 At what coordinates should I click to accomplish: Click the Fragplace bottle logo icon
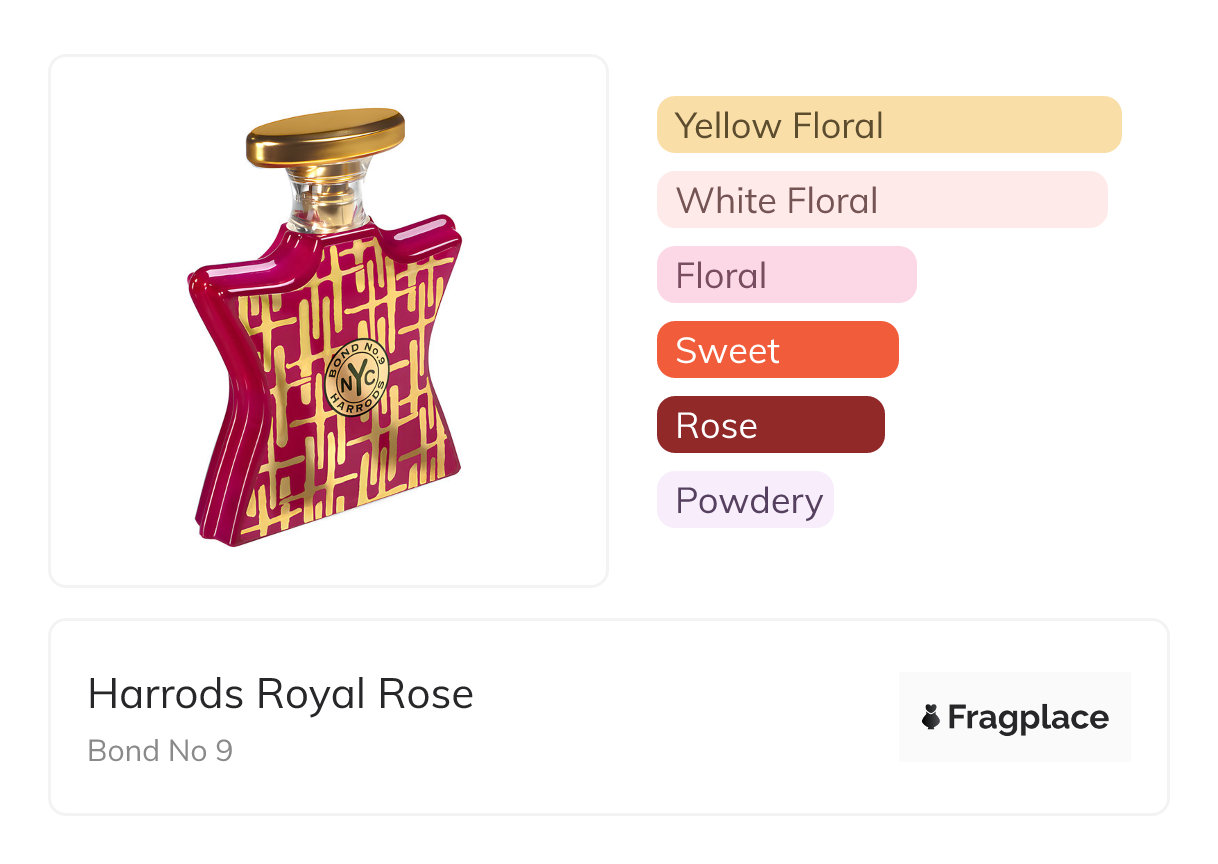[931, 717]
